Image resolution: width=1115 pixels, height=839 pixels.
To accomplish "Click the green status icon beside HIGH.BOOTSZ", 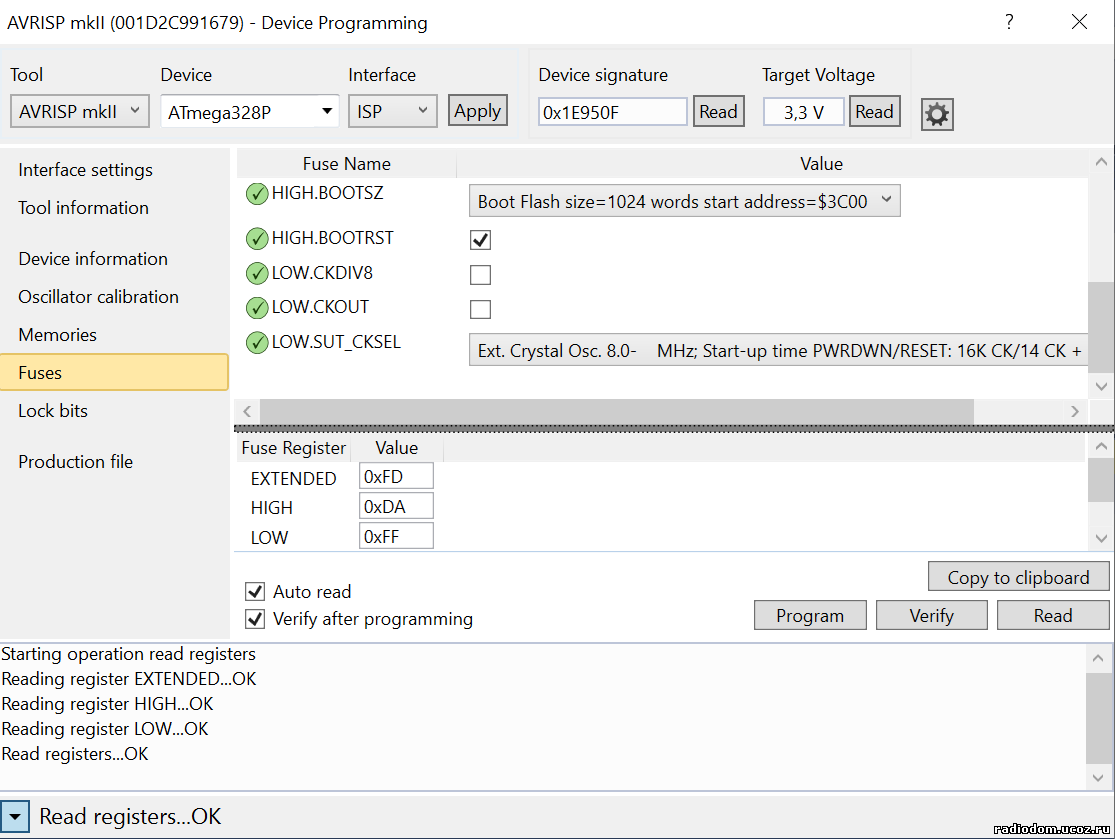I will [x=257, y=193].
